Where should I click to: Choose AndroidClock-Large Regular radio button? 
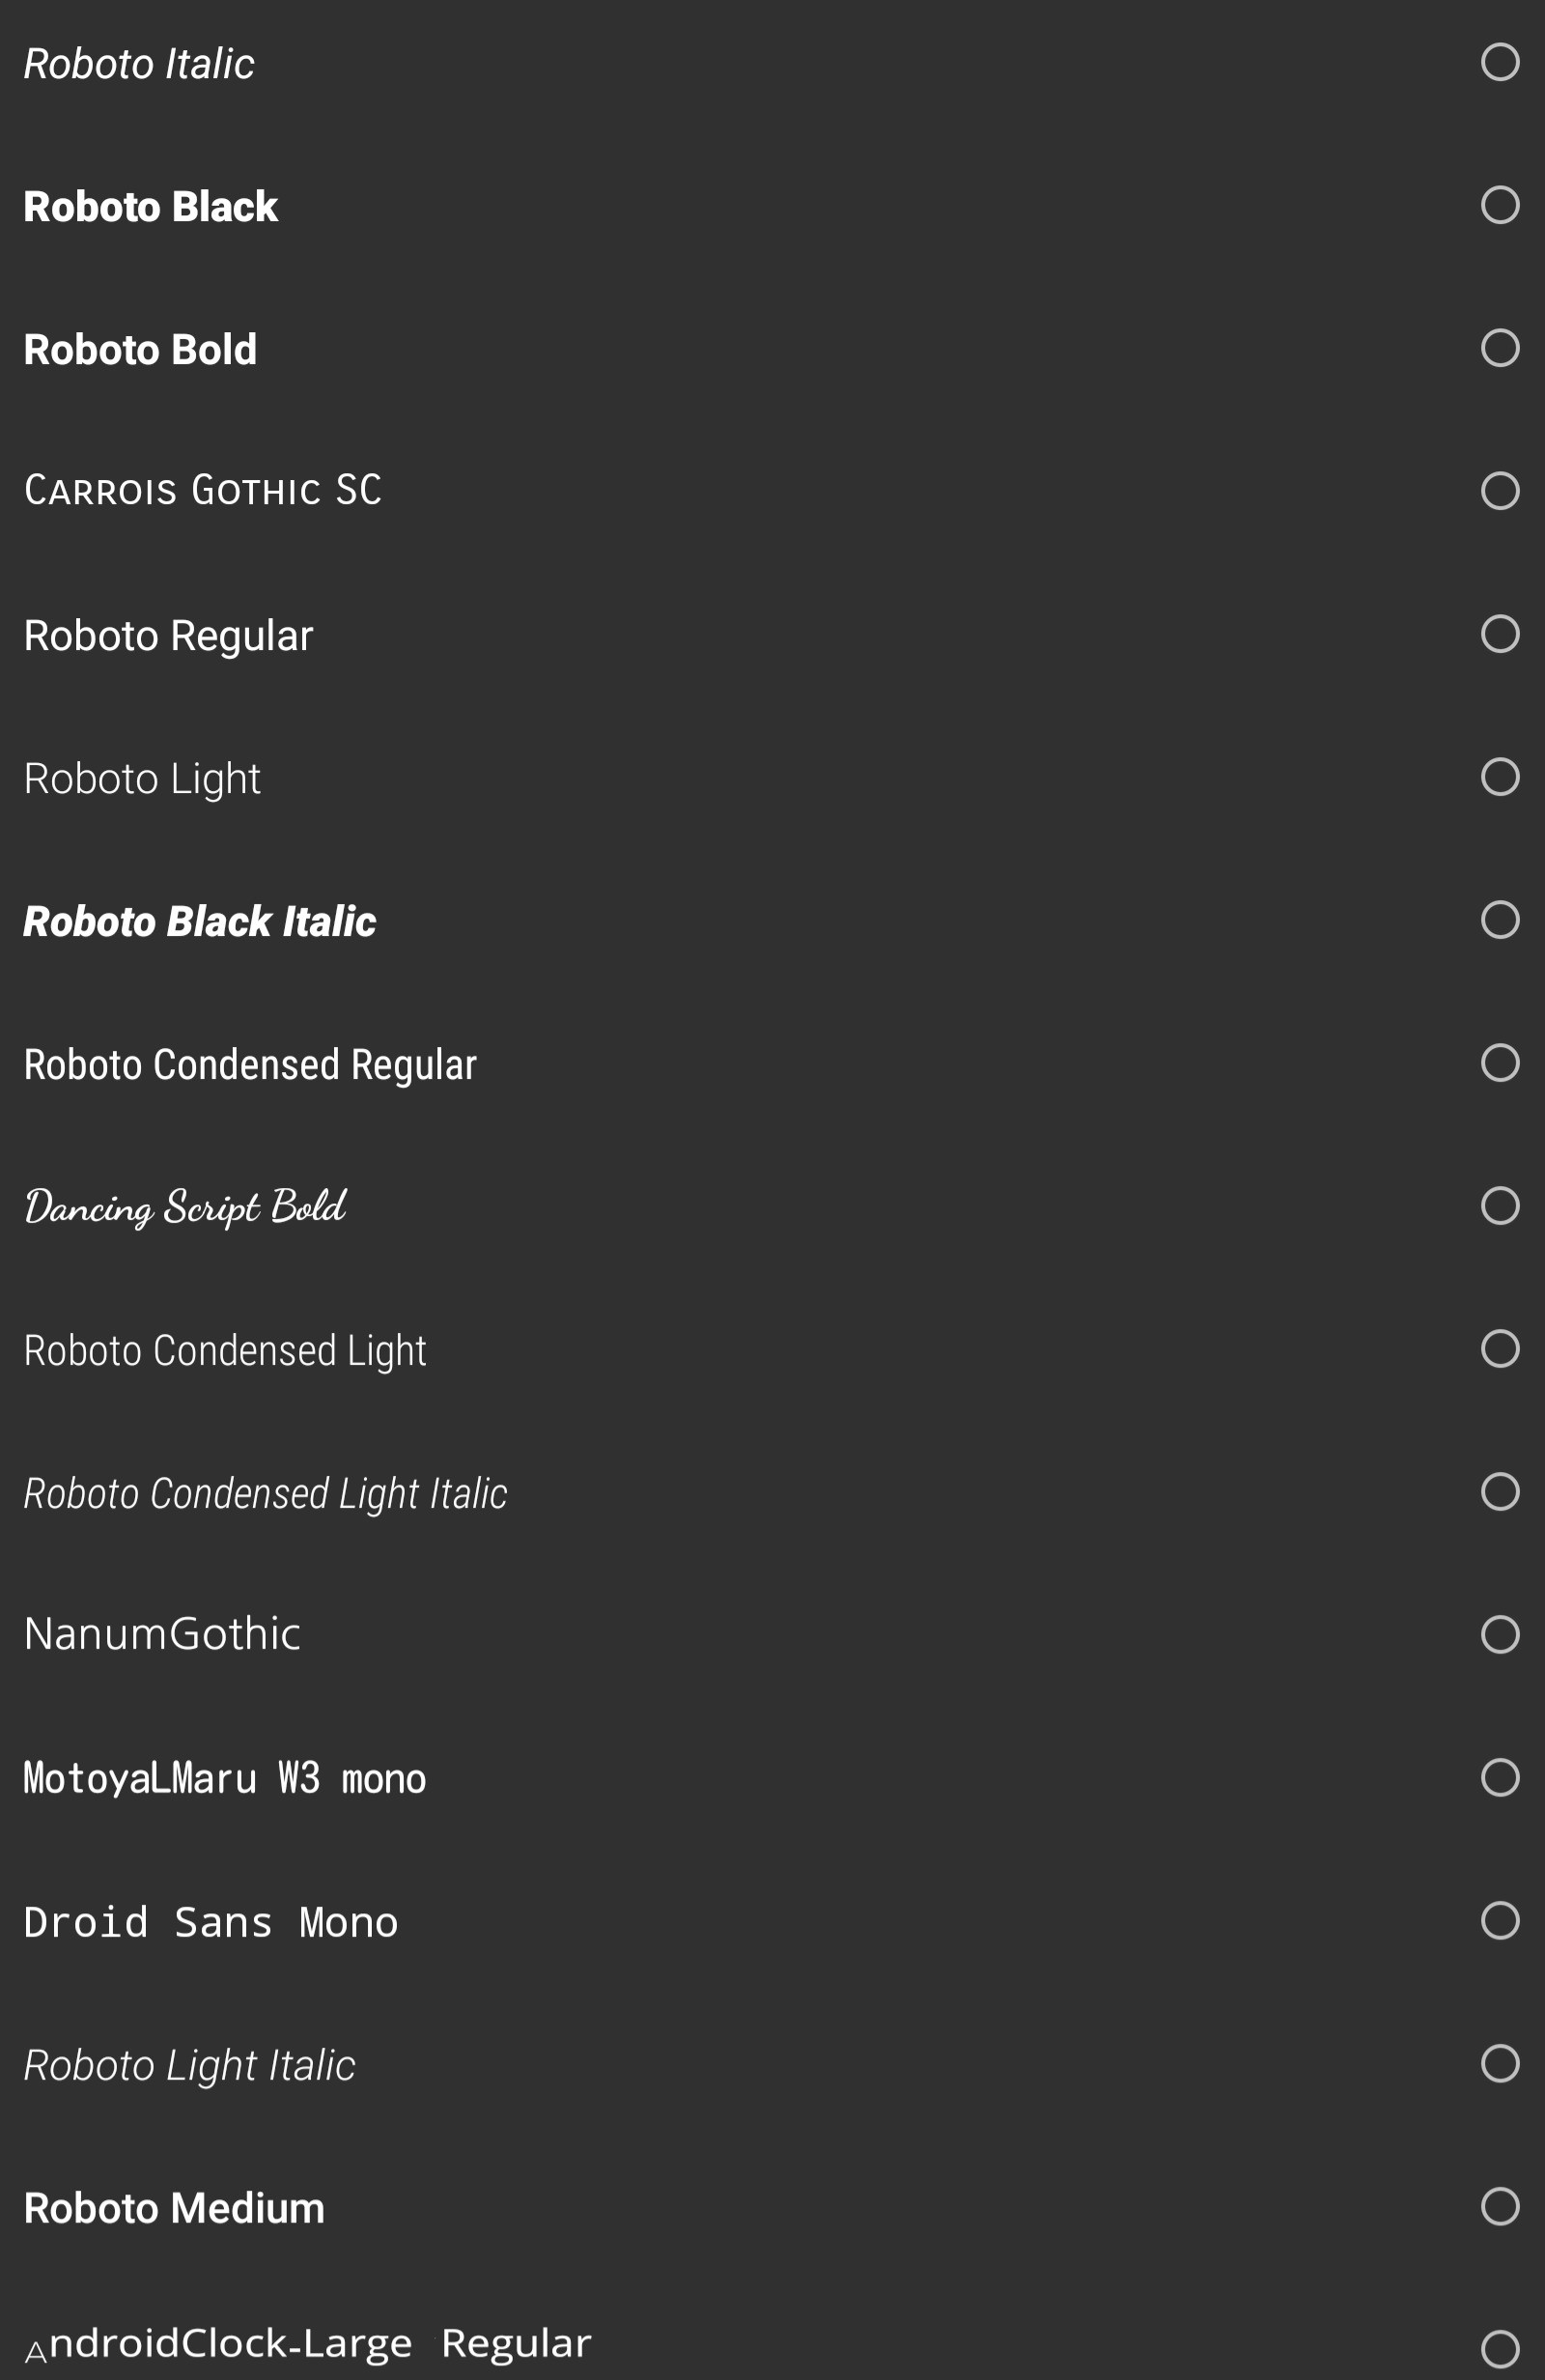(x=1499, y=2348)
